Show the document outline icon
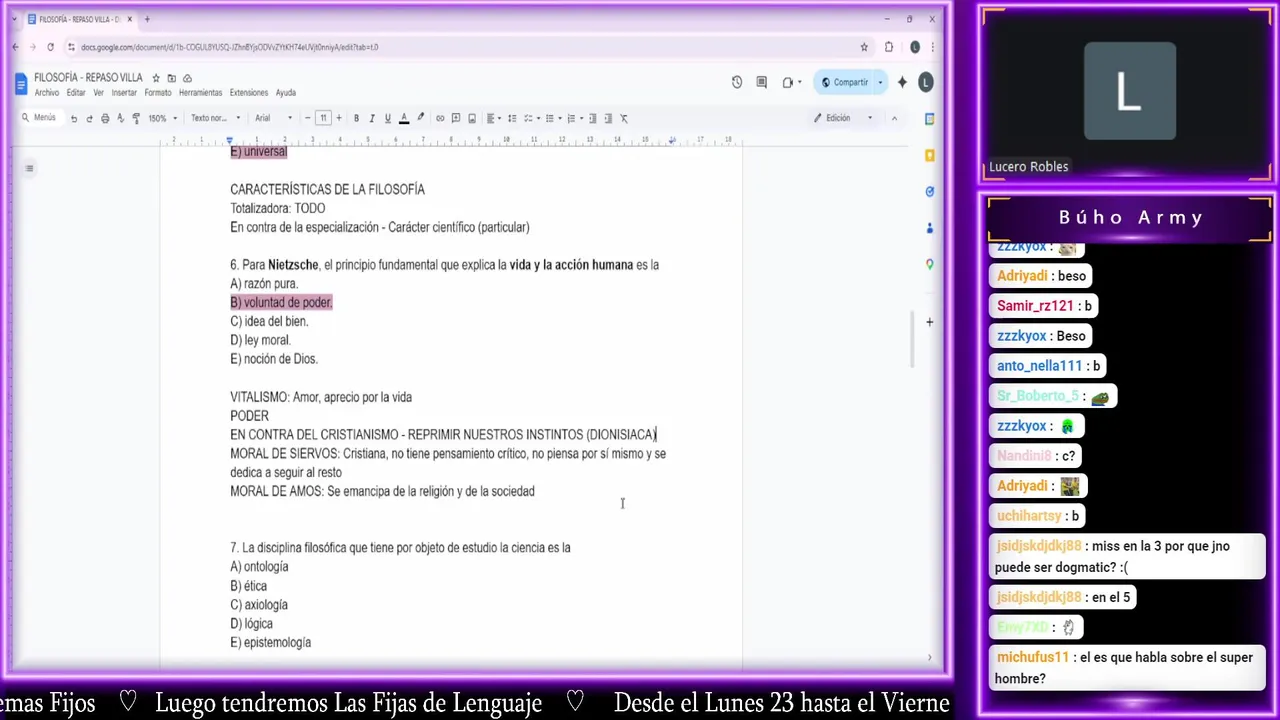Screen dimensions: 1280x720 click(29, 168)
